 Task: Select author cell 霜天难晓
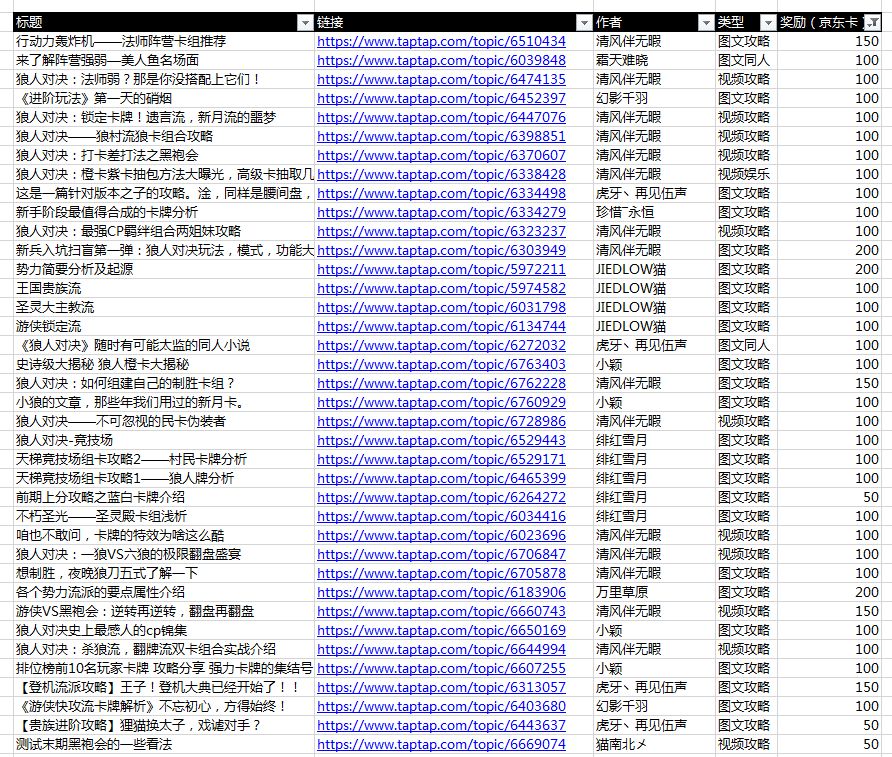(654, 60)
